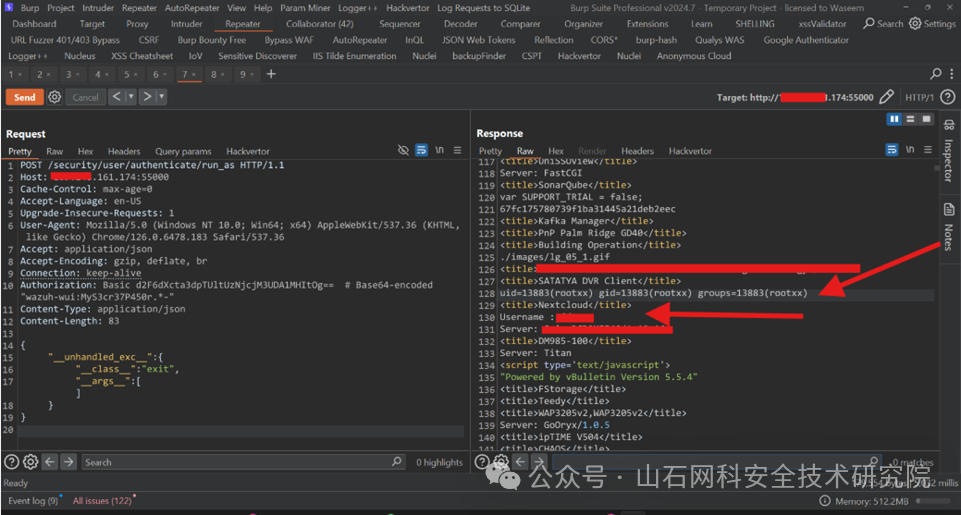The image size is (961, 515).
Task: Open the next-history dropdown arrow
Action: click(x=161, y=97)
